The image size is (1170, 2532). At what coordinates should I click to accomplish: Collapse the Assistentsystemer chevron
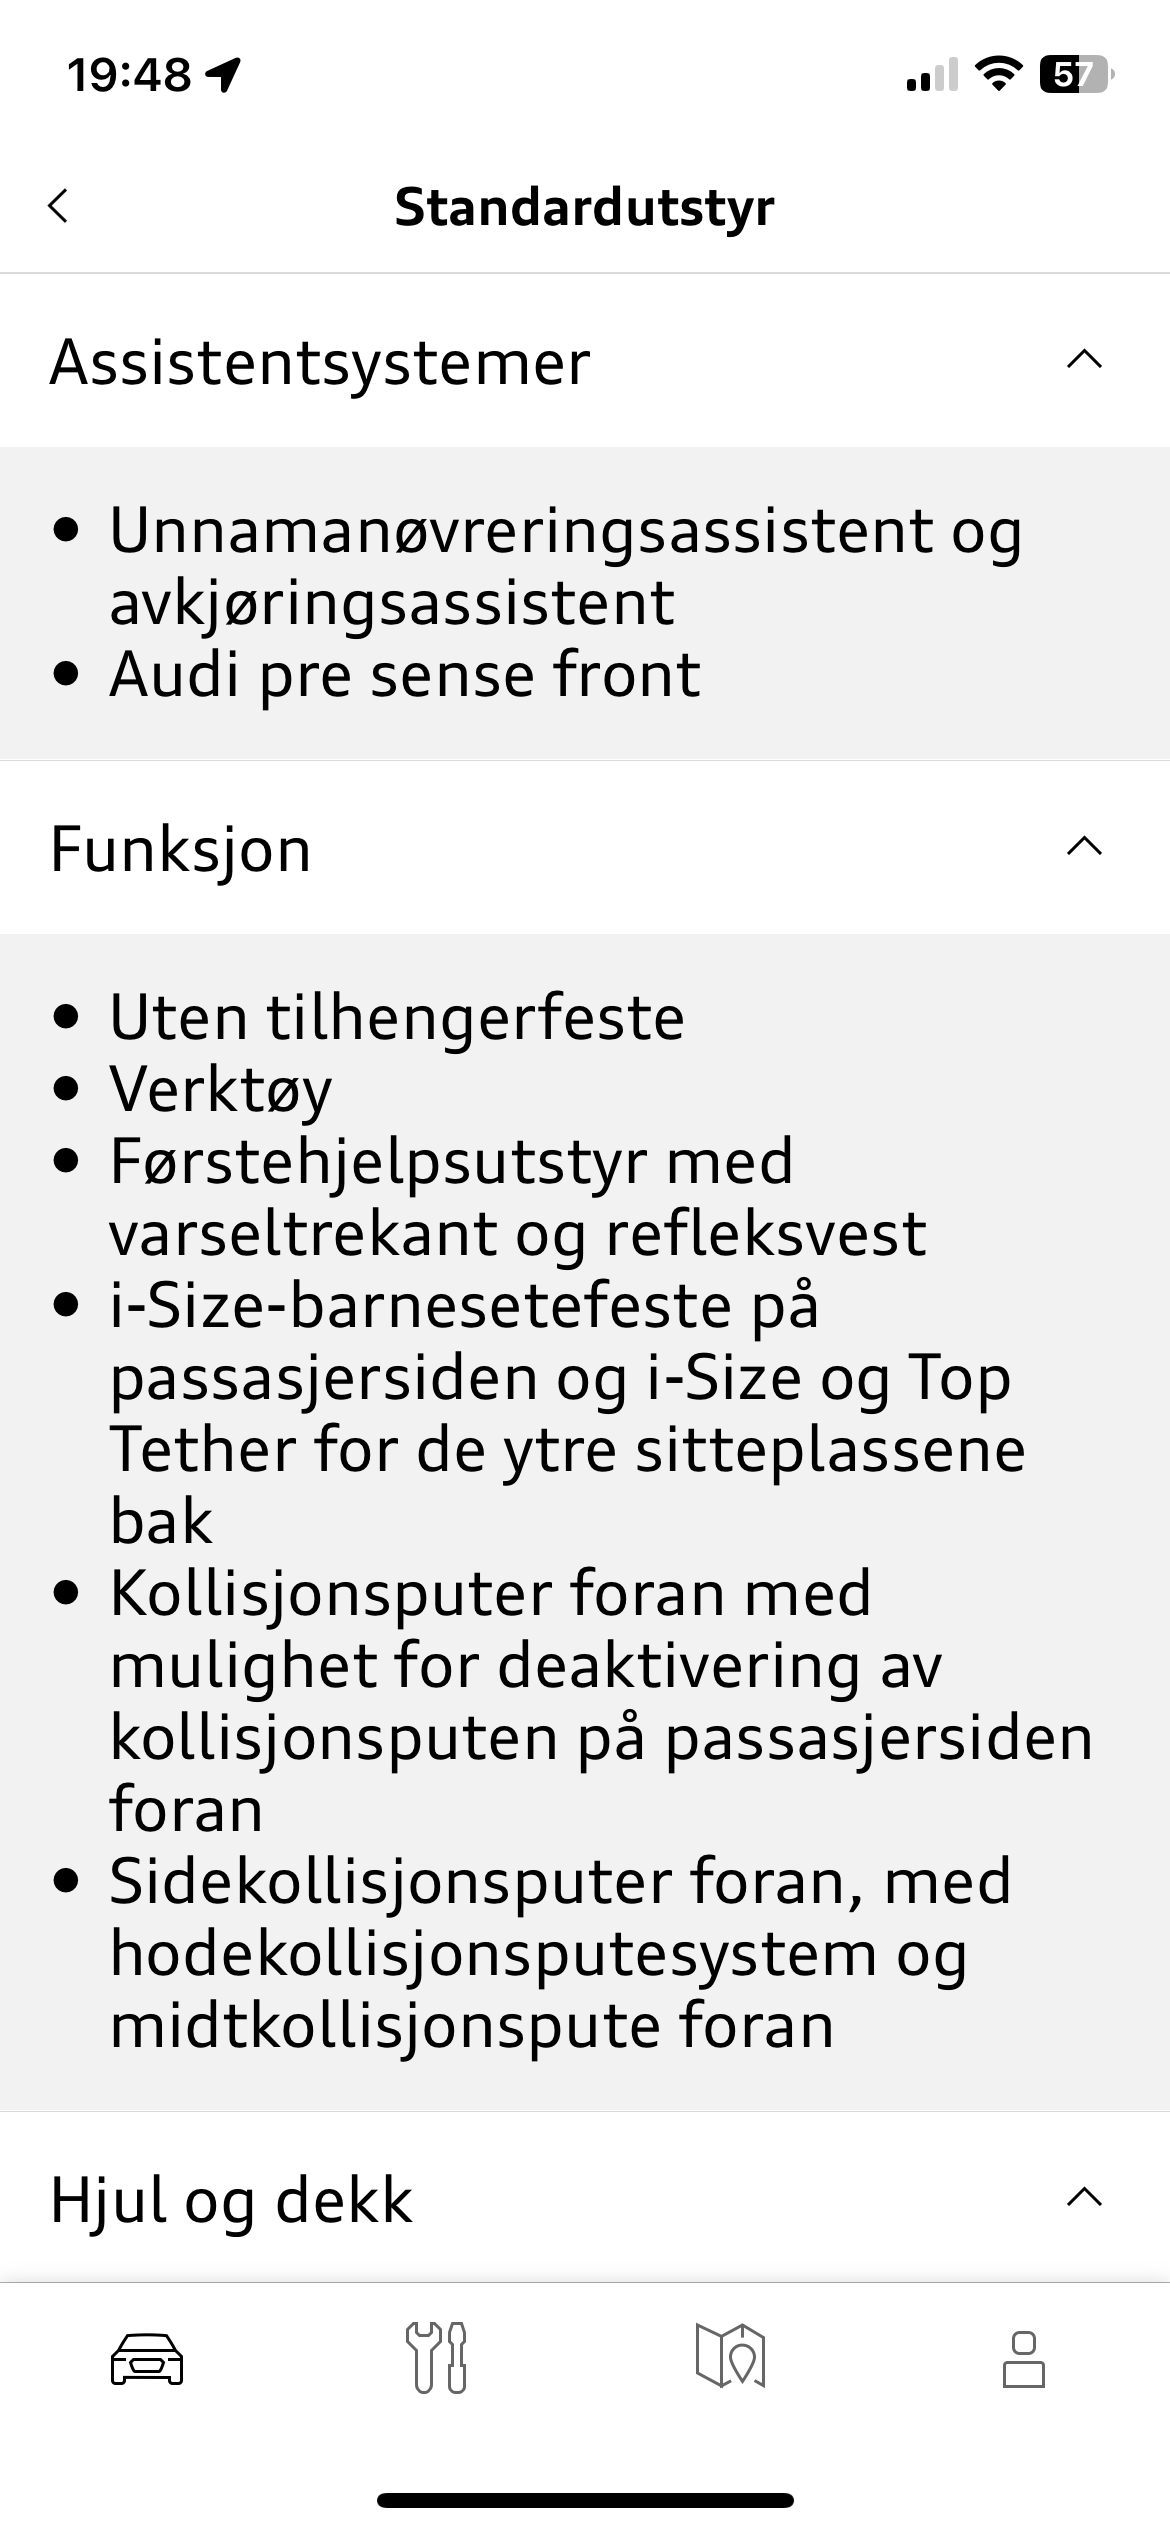tap(1085, 359)
